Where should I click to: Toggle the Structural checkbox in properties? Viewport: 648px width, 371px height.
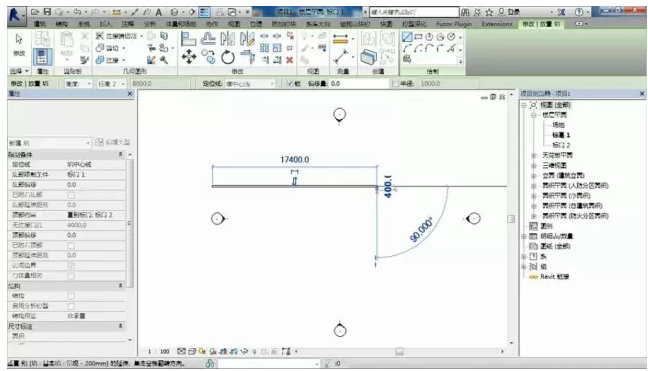coord(71,296)
